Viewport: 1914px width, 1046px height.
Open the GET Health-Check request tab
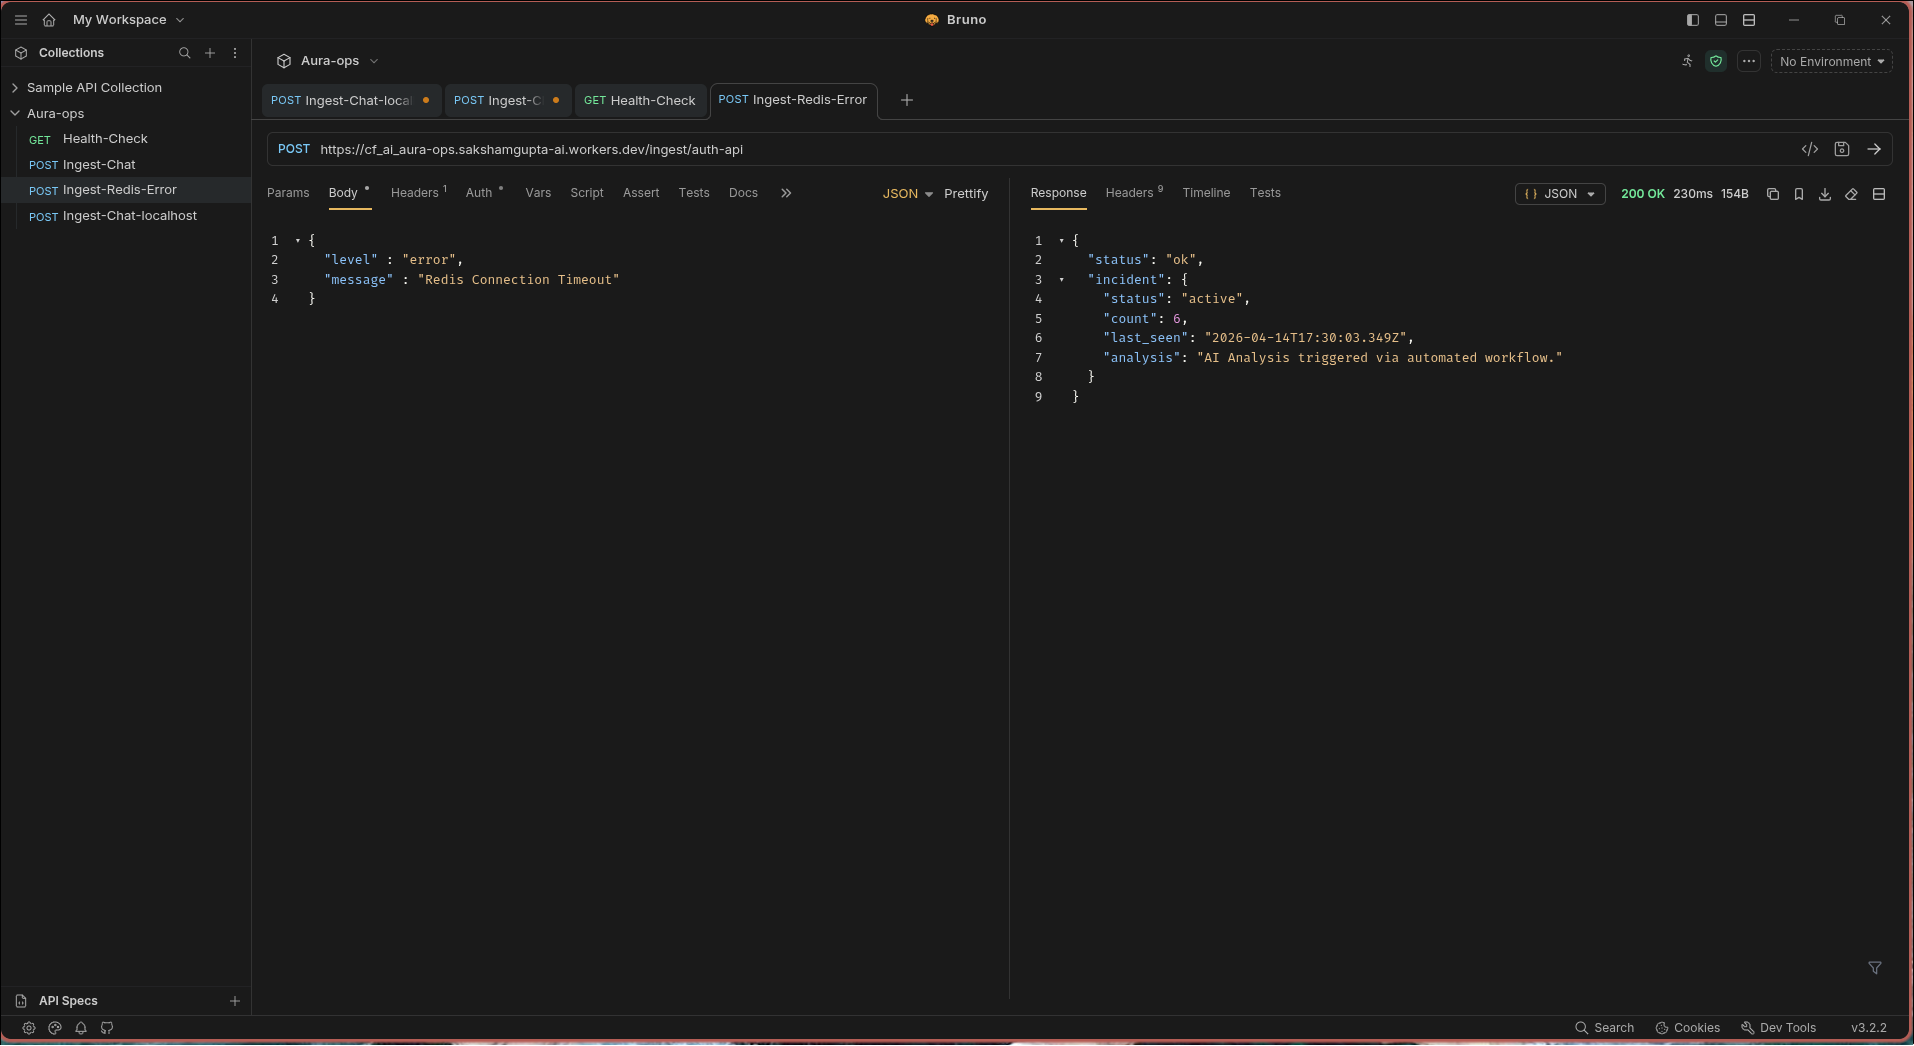coord(639,100)
